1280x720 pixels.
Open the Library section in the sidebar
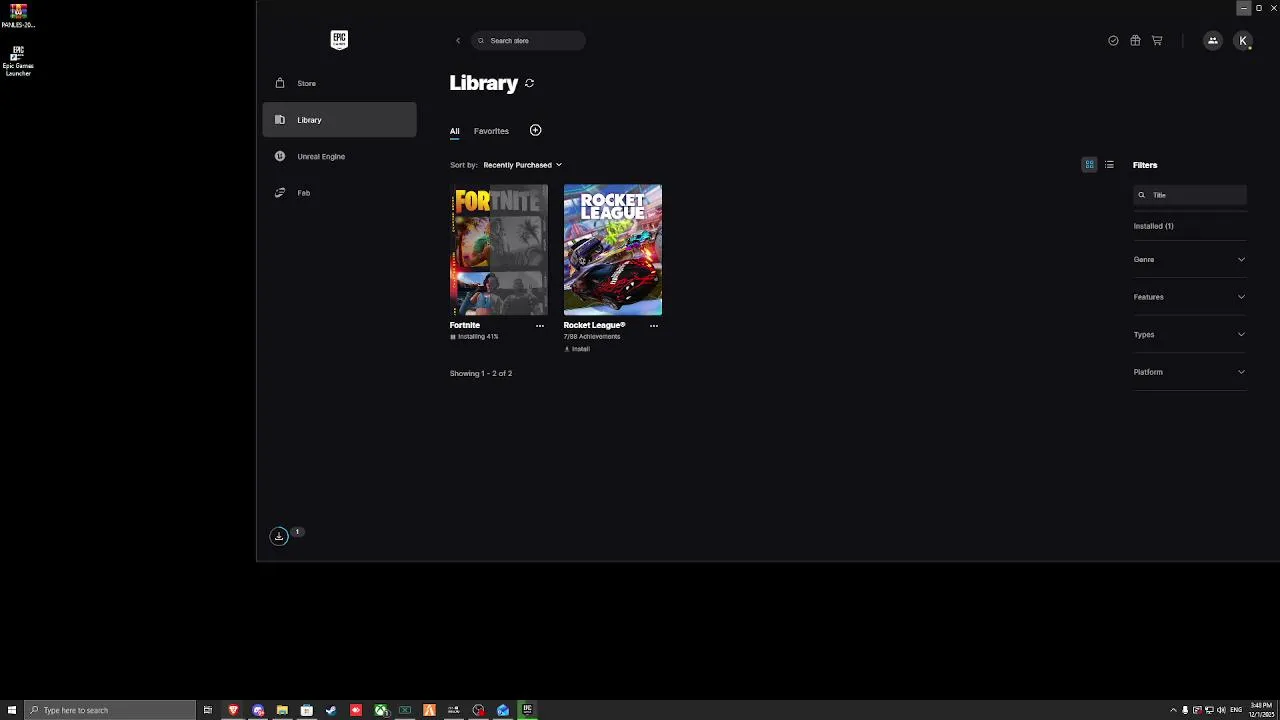click(x=339, y=120)
